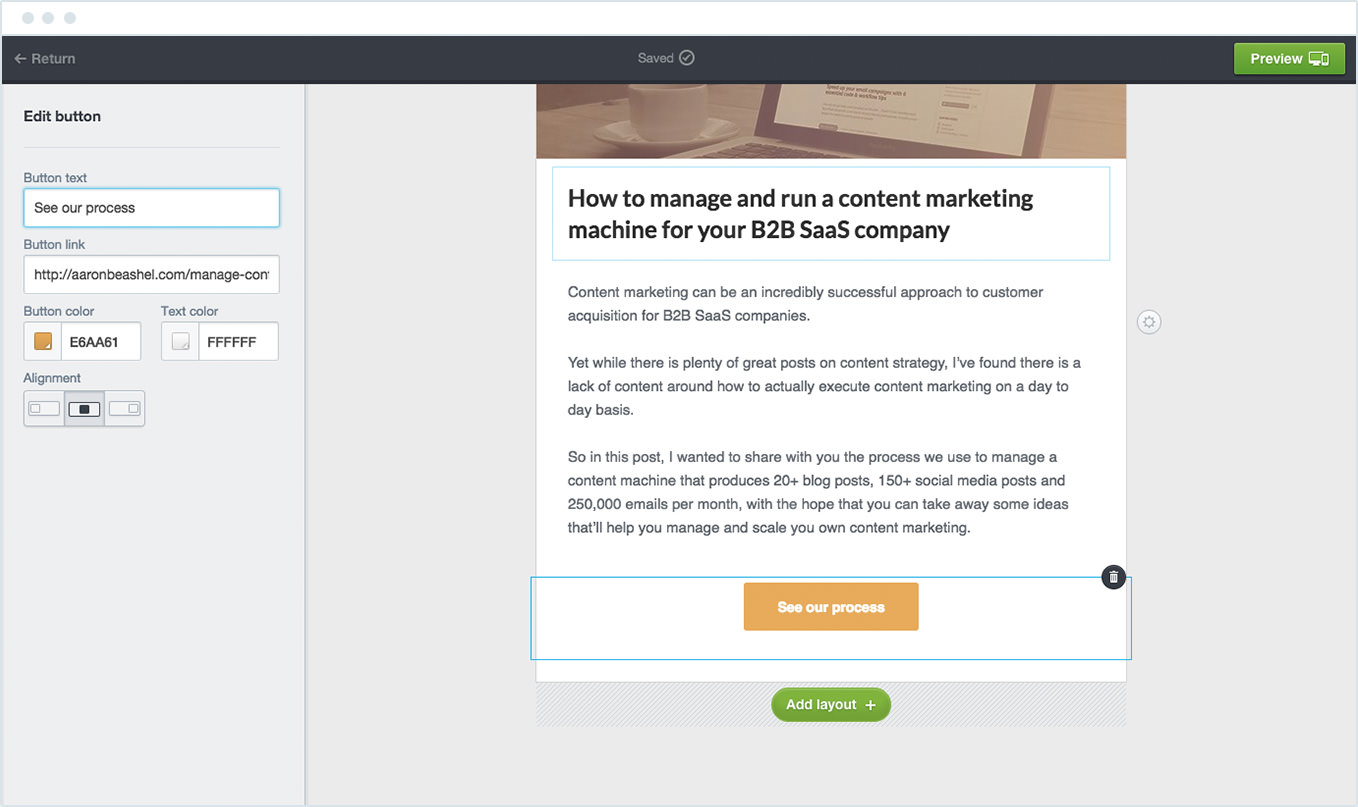Click the Button link URL field
The image size is (1358, 807).
point(151,274)
